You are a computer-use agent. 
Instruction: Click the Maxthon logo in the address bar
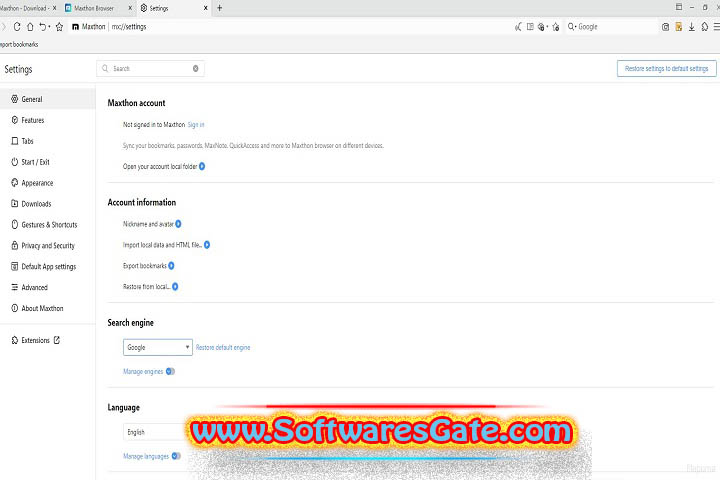(x=75, y=27)
